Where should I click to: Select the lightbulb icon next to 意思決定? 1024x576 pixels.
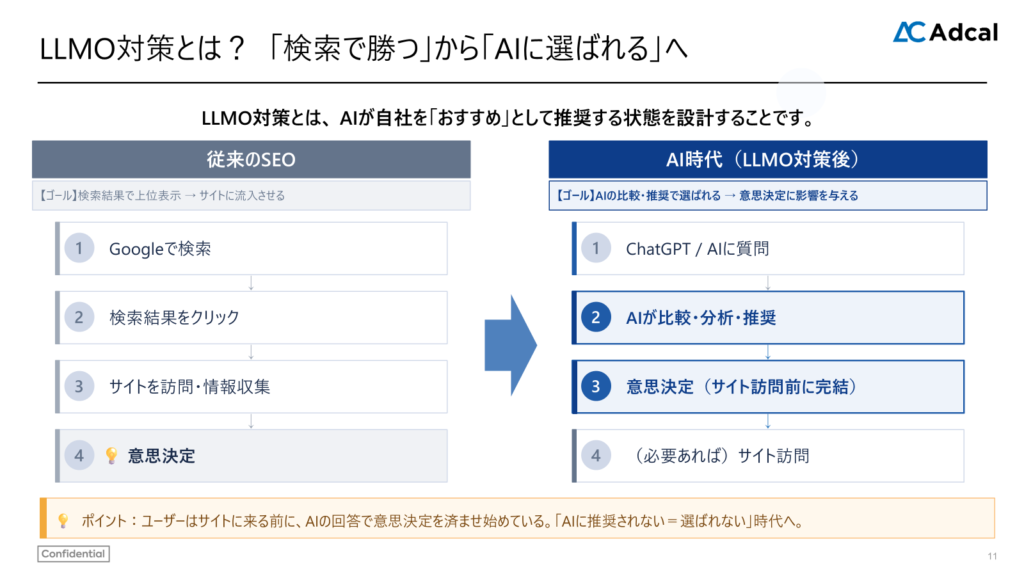point(114,455)
